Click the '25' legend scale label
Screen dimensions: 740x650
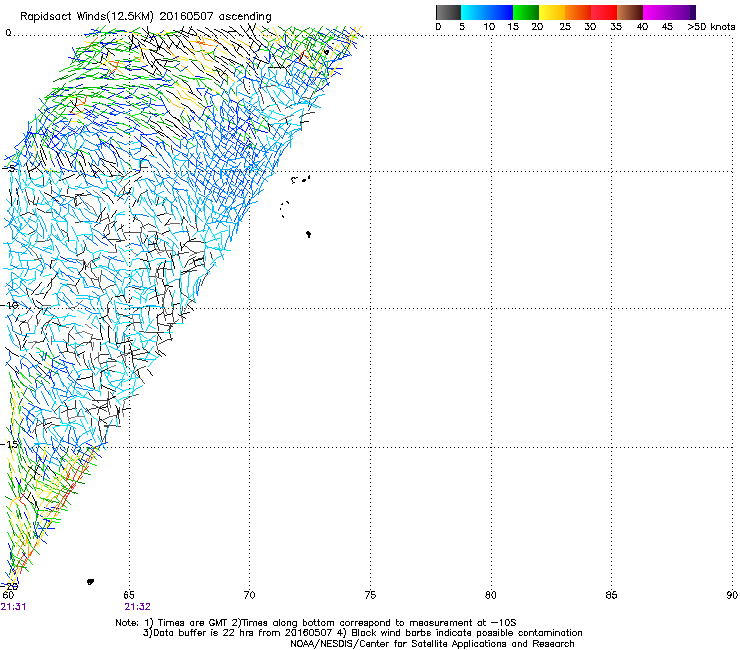564,27
